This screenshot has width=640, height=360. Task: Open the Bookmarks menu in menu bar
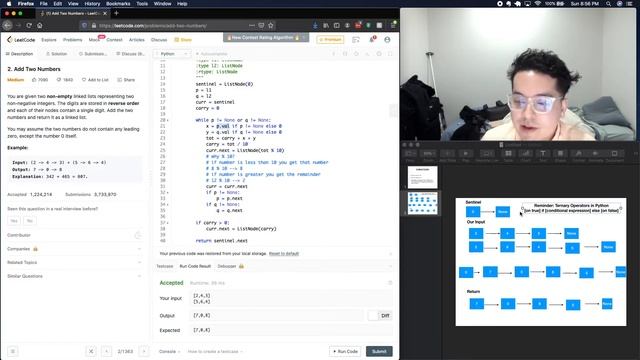coord(118,4)
